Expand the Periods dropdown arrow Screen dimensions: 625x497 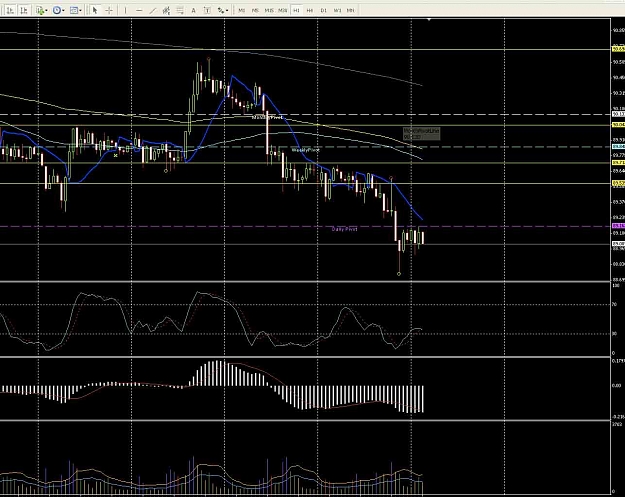pos(63,11)
